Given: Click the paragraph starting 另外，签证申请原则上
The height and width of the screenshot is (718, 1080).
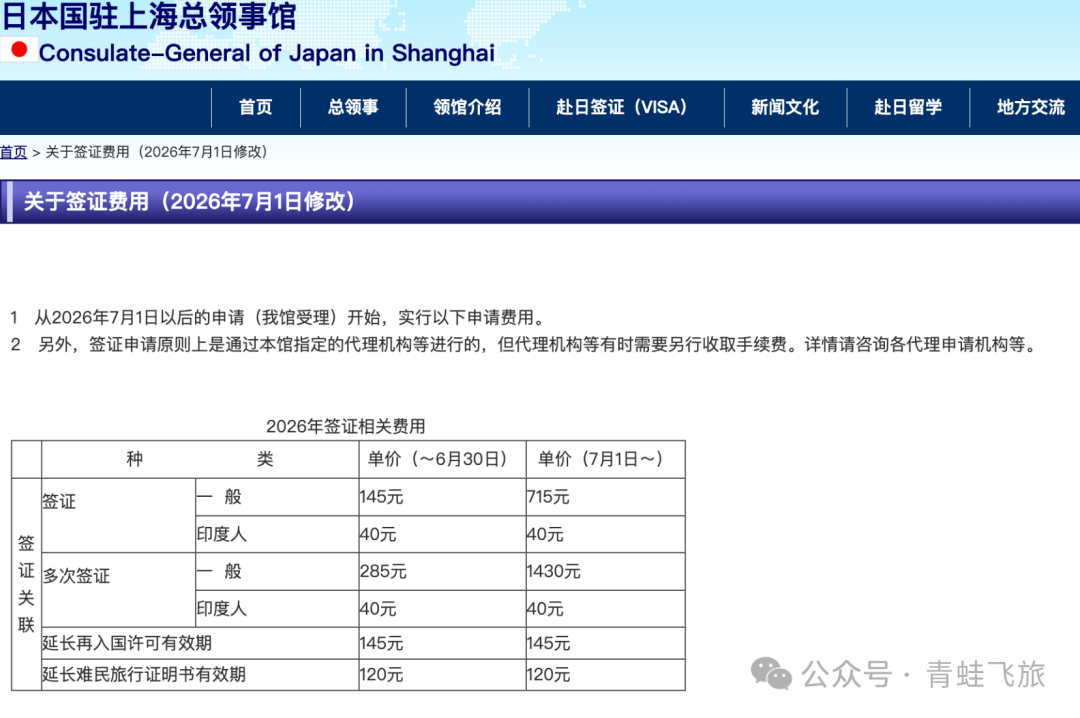Looking at the screenshot, I should pyautogui.click(x=538, y=345).
